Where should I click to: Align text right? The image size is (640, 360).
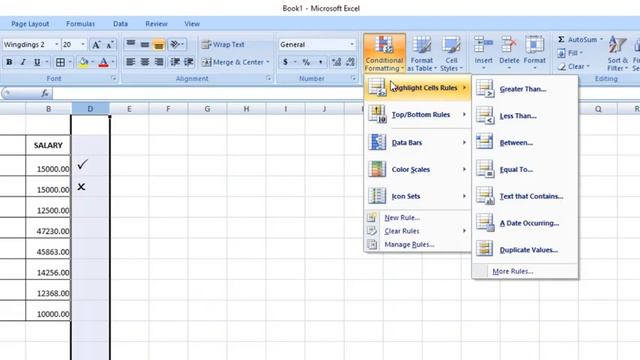[159, 62]
